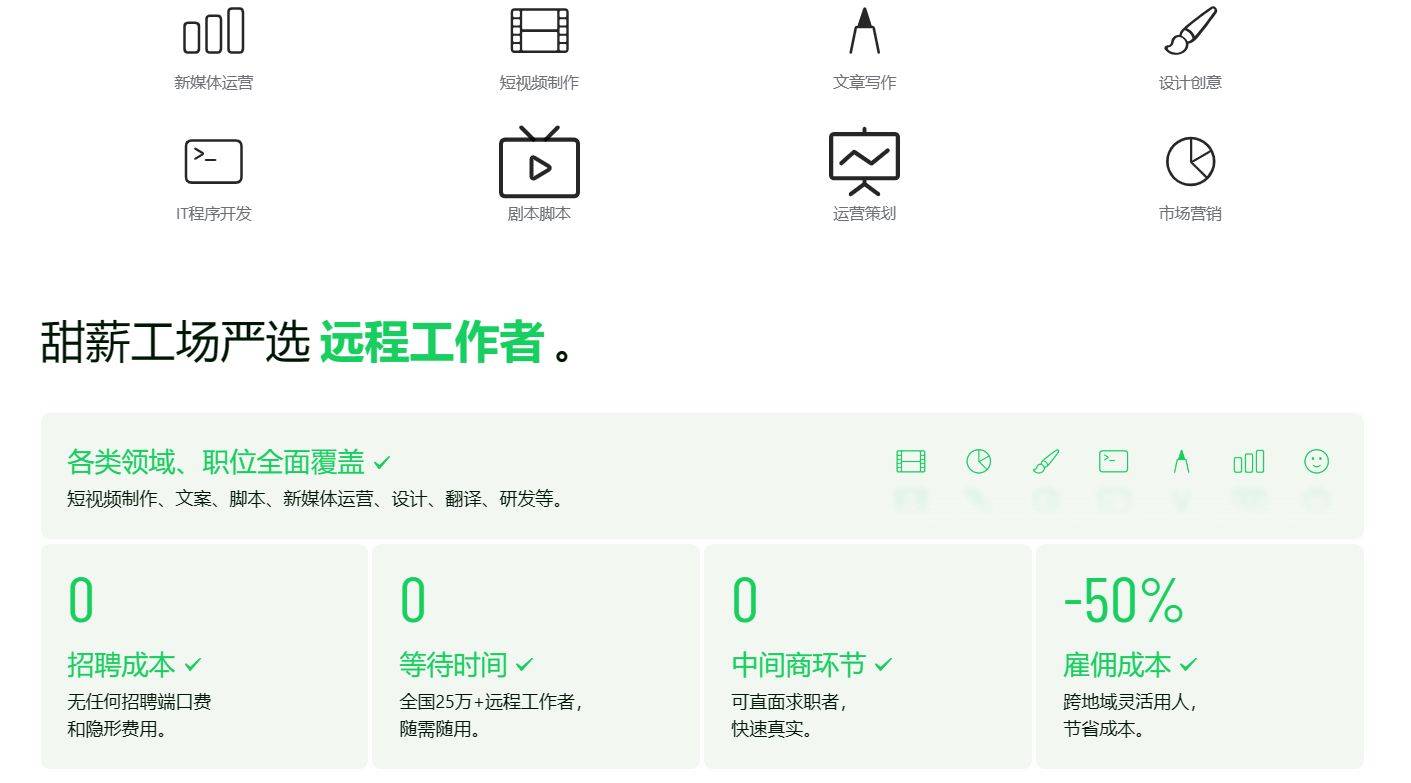
Task: Click text 和隐形费用。
Action: [x=117, y=729]
